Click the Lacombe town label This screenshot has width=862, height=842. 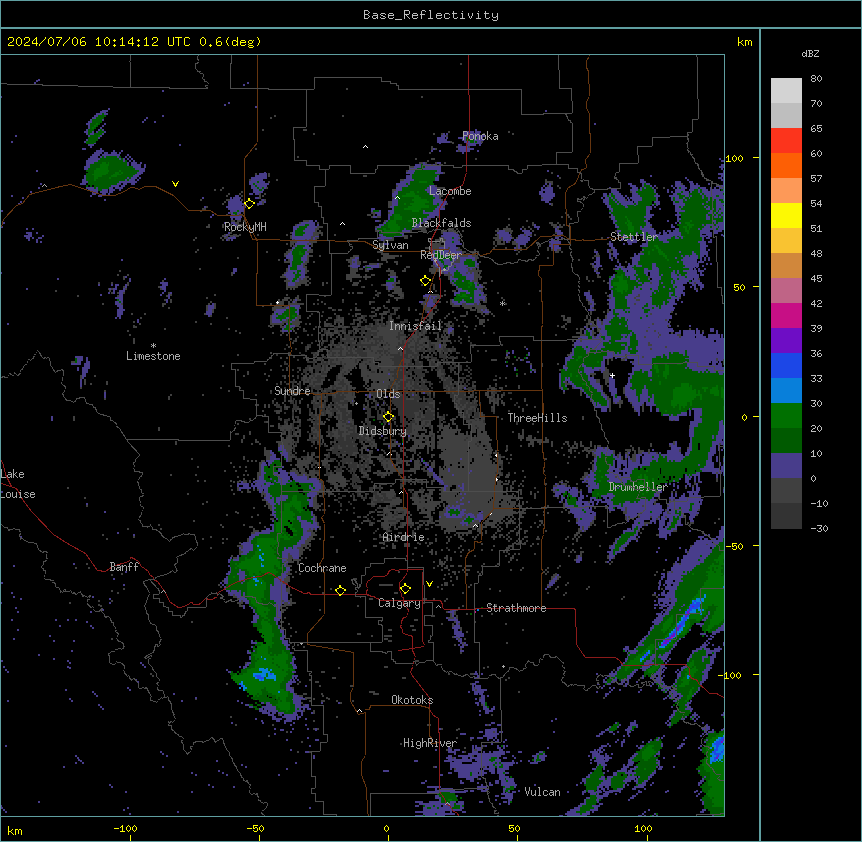pyautogui.click(x=450, y=191)
